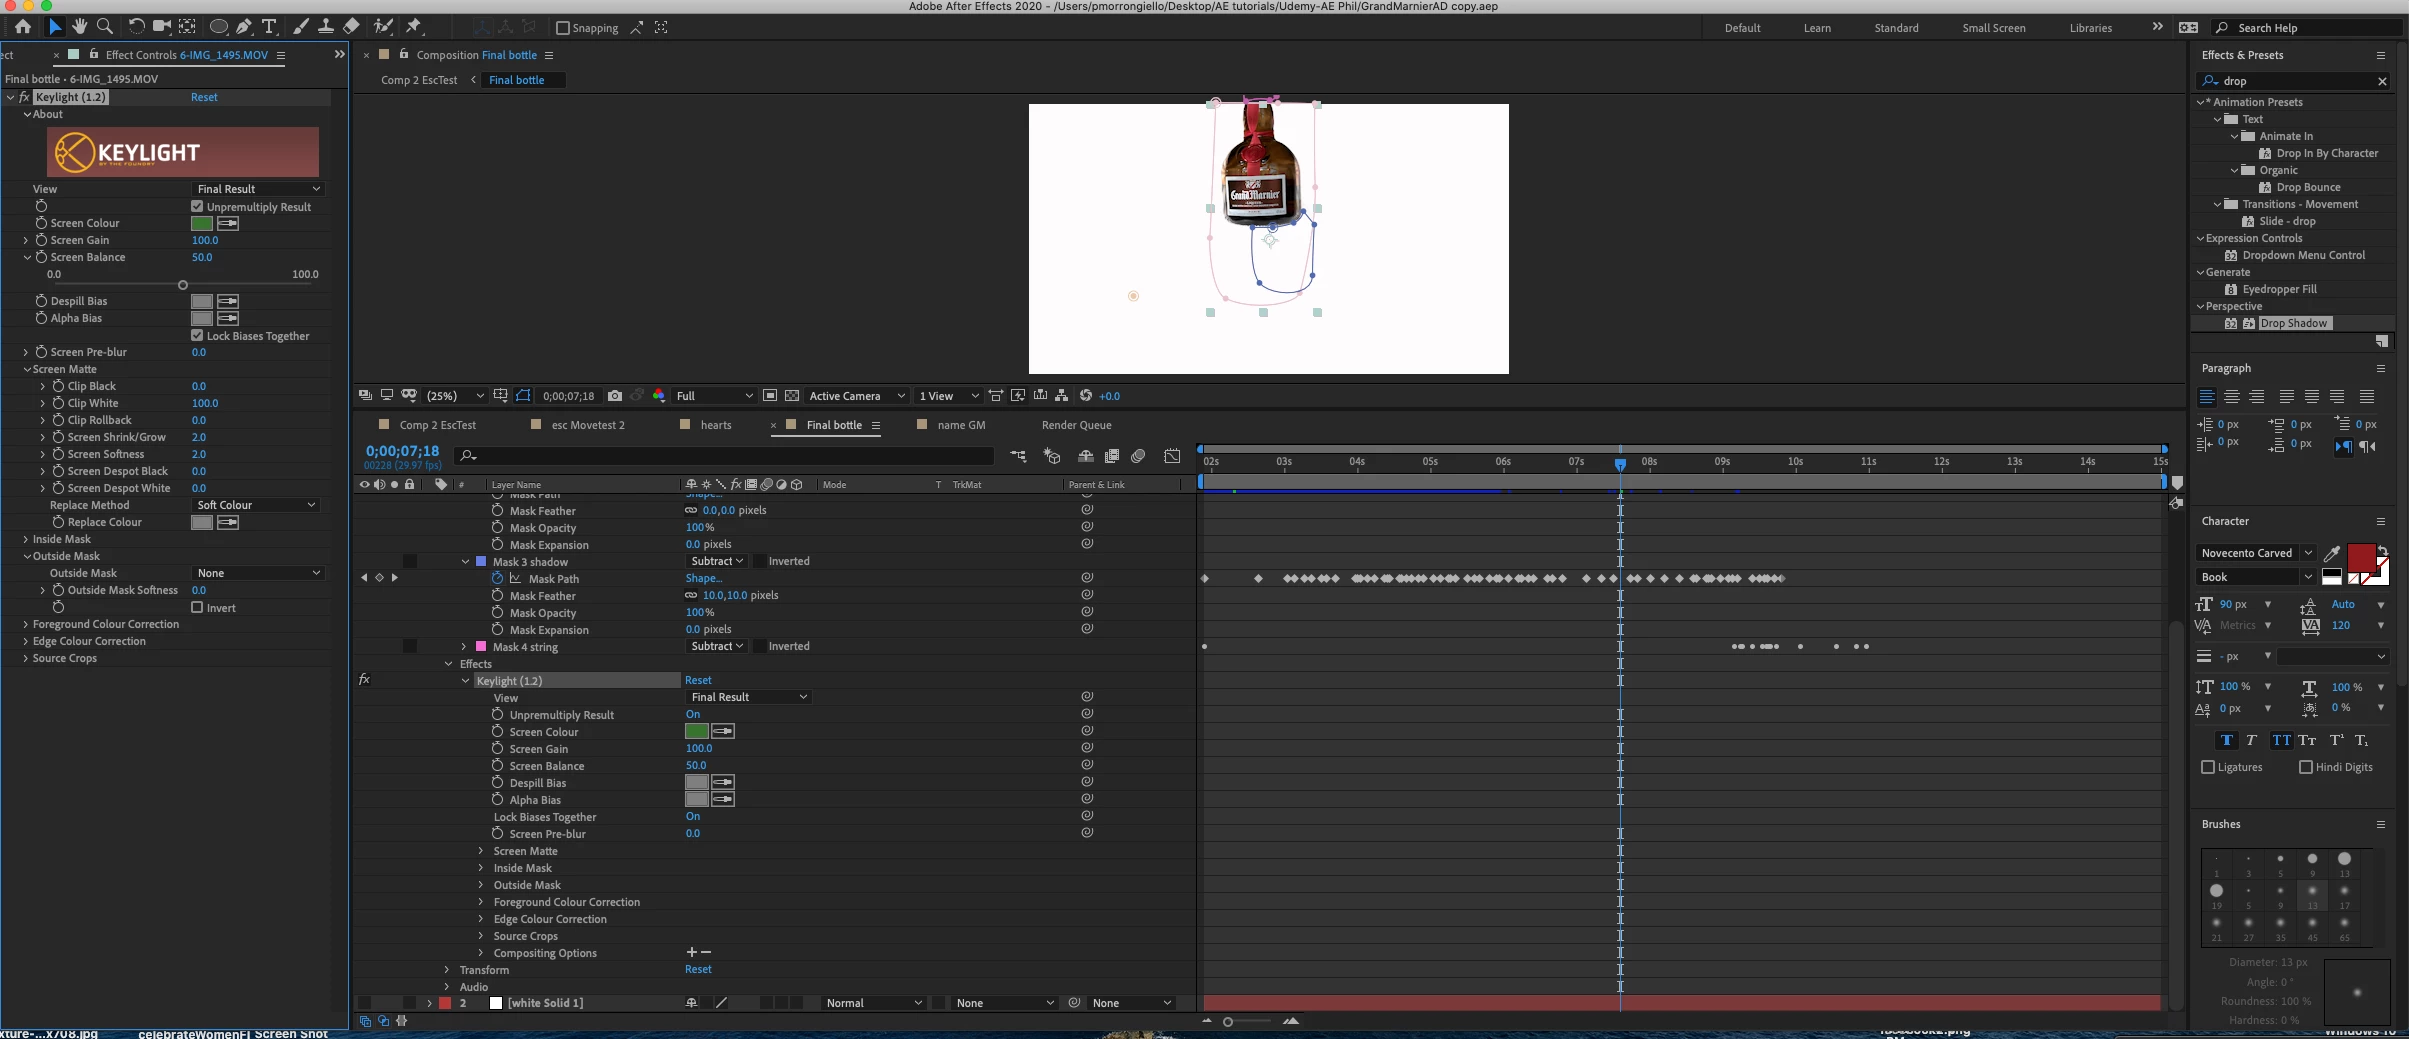Screen dimensions: 2409x1039
Task: Click the red fill color swatch in Character panel
Action: point(2361,557)
